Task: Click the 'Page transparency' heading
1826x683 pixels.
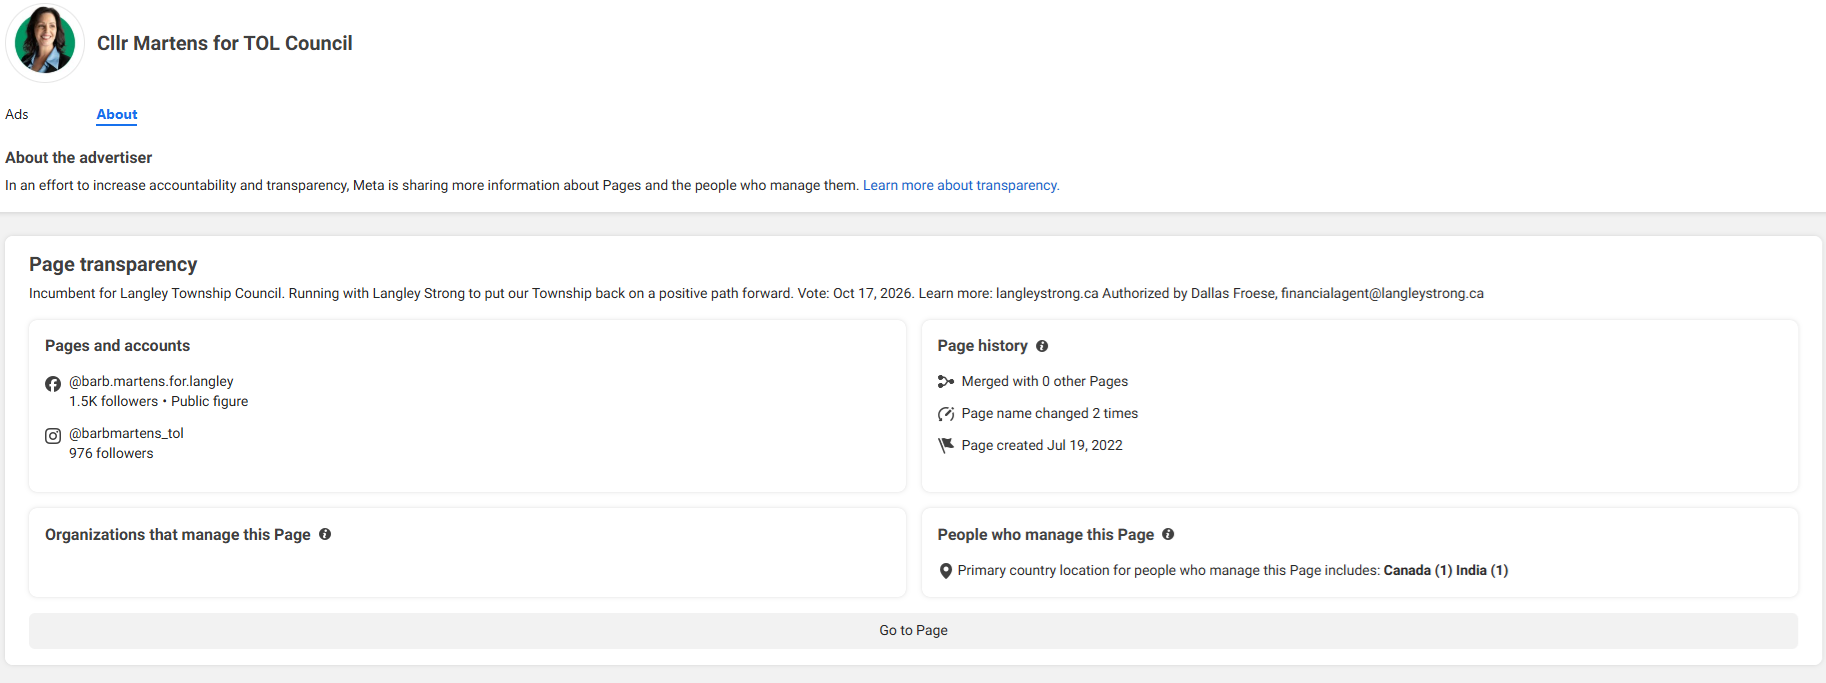Action: tap(113, 264)
